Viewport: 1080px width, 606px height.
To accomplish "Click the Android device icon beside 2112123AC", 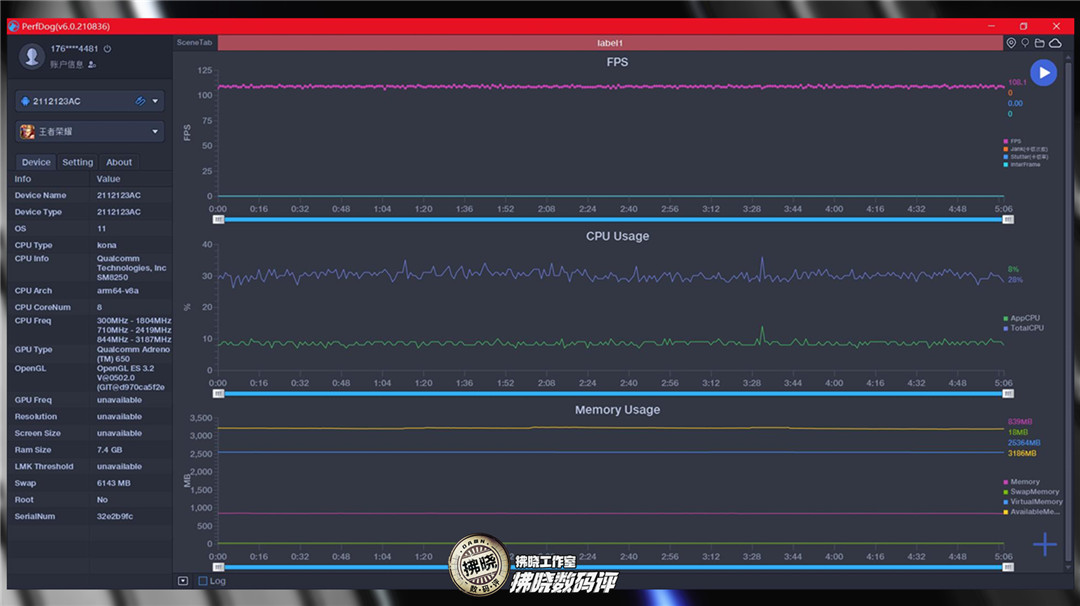I will click(25, 101).
